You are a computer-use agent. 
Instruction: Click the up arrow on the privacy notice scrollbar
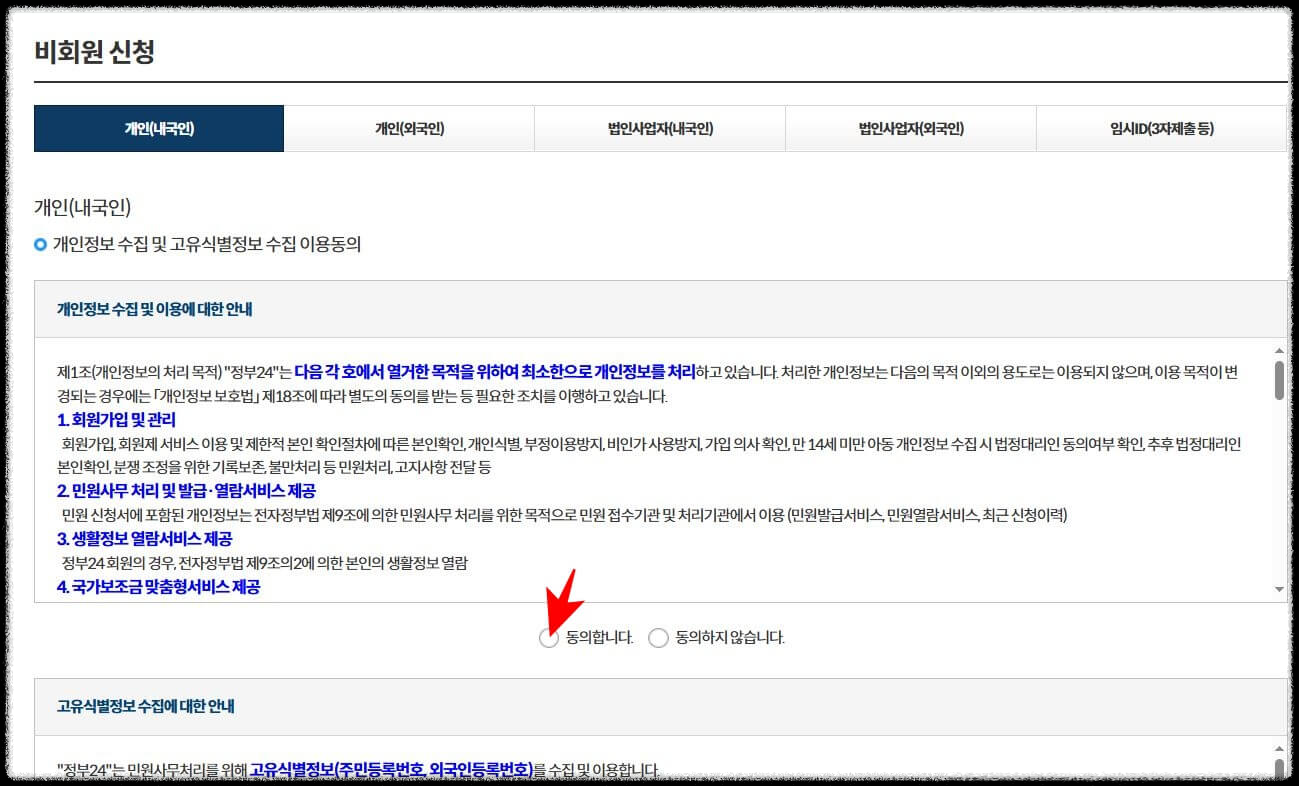(x=1281, y=352)
